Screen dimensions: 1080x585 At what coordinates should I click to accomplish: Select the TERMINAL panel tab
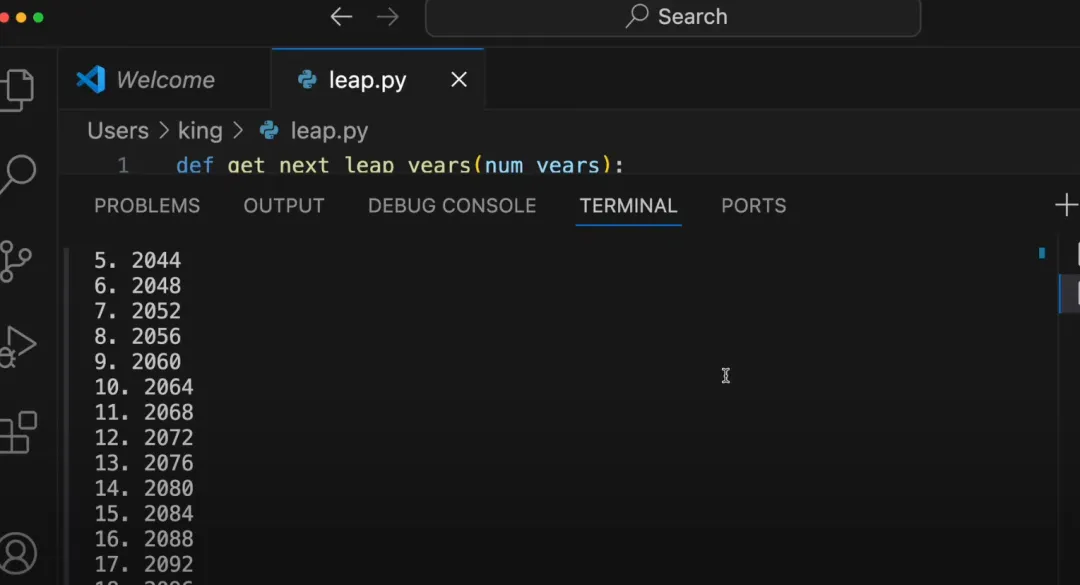pyautogui.click(x=628, y=206)
